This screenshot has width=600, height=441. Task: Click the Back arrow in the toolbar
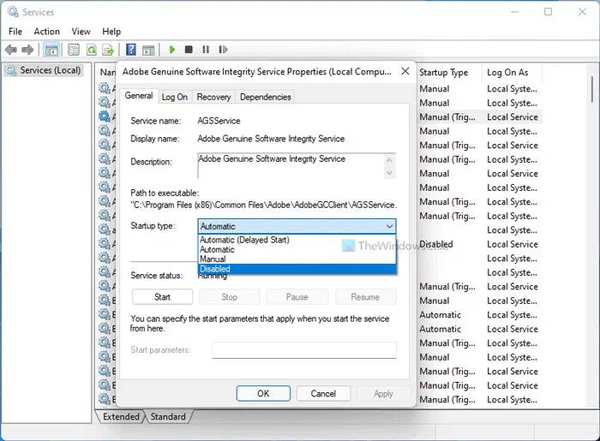pyautogui.click(x=11, y=50)
